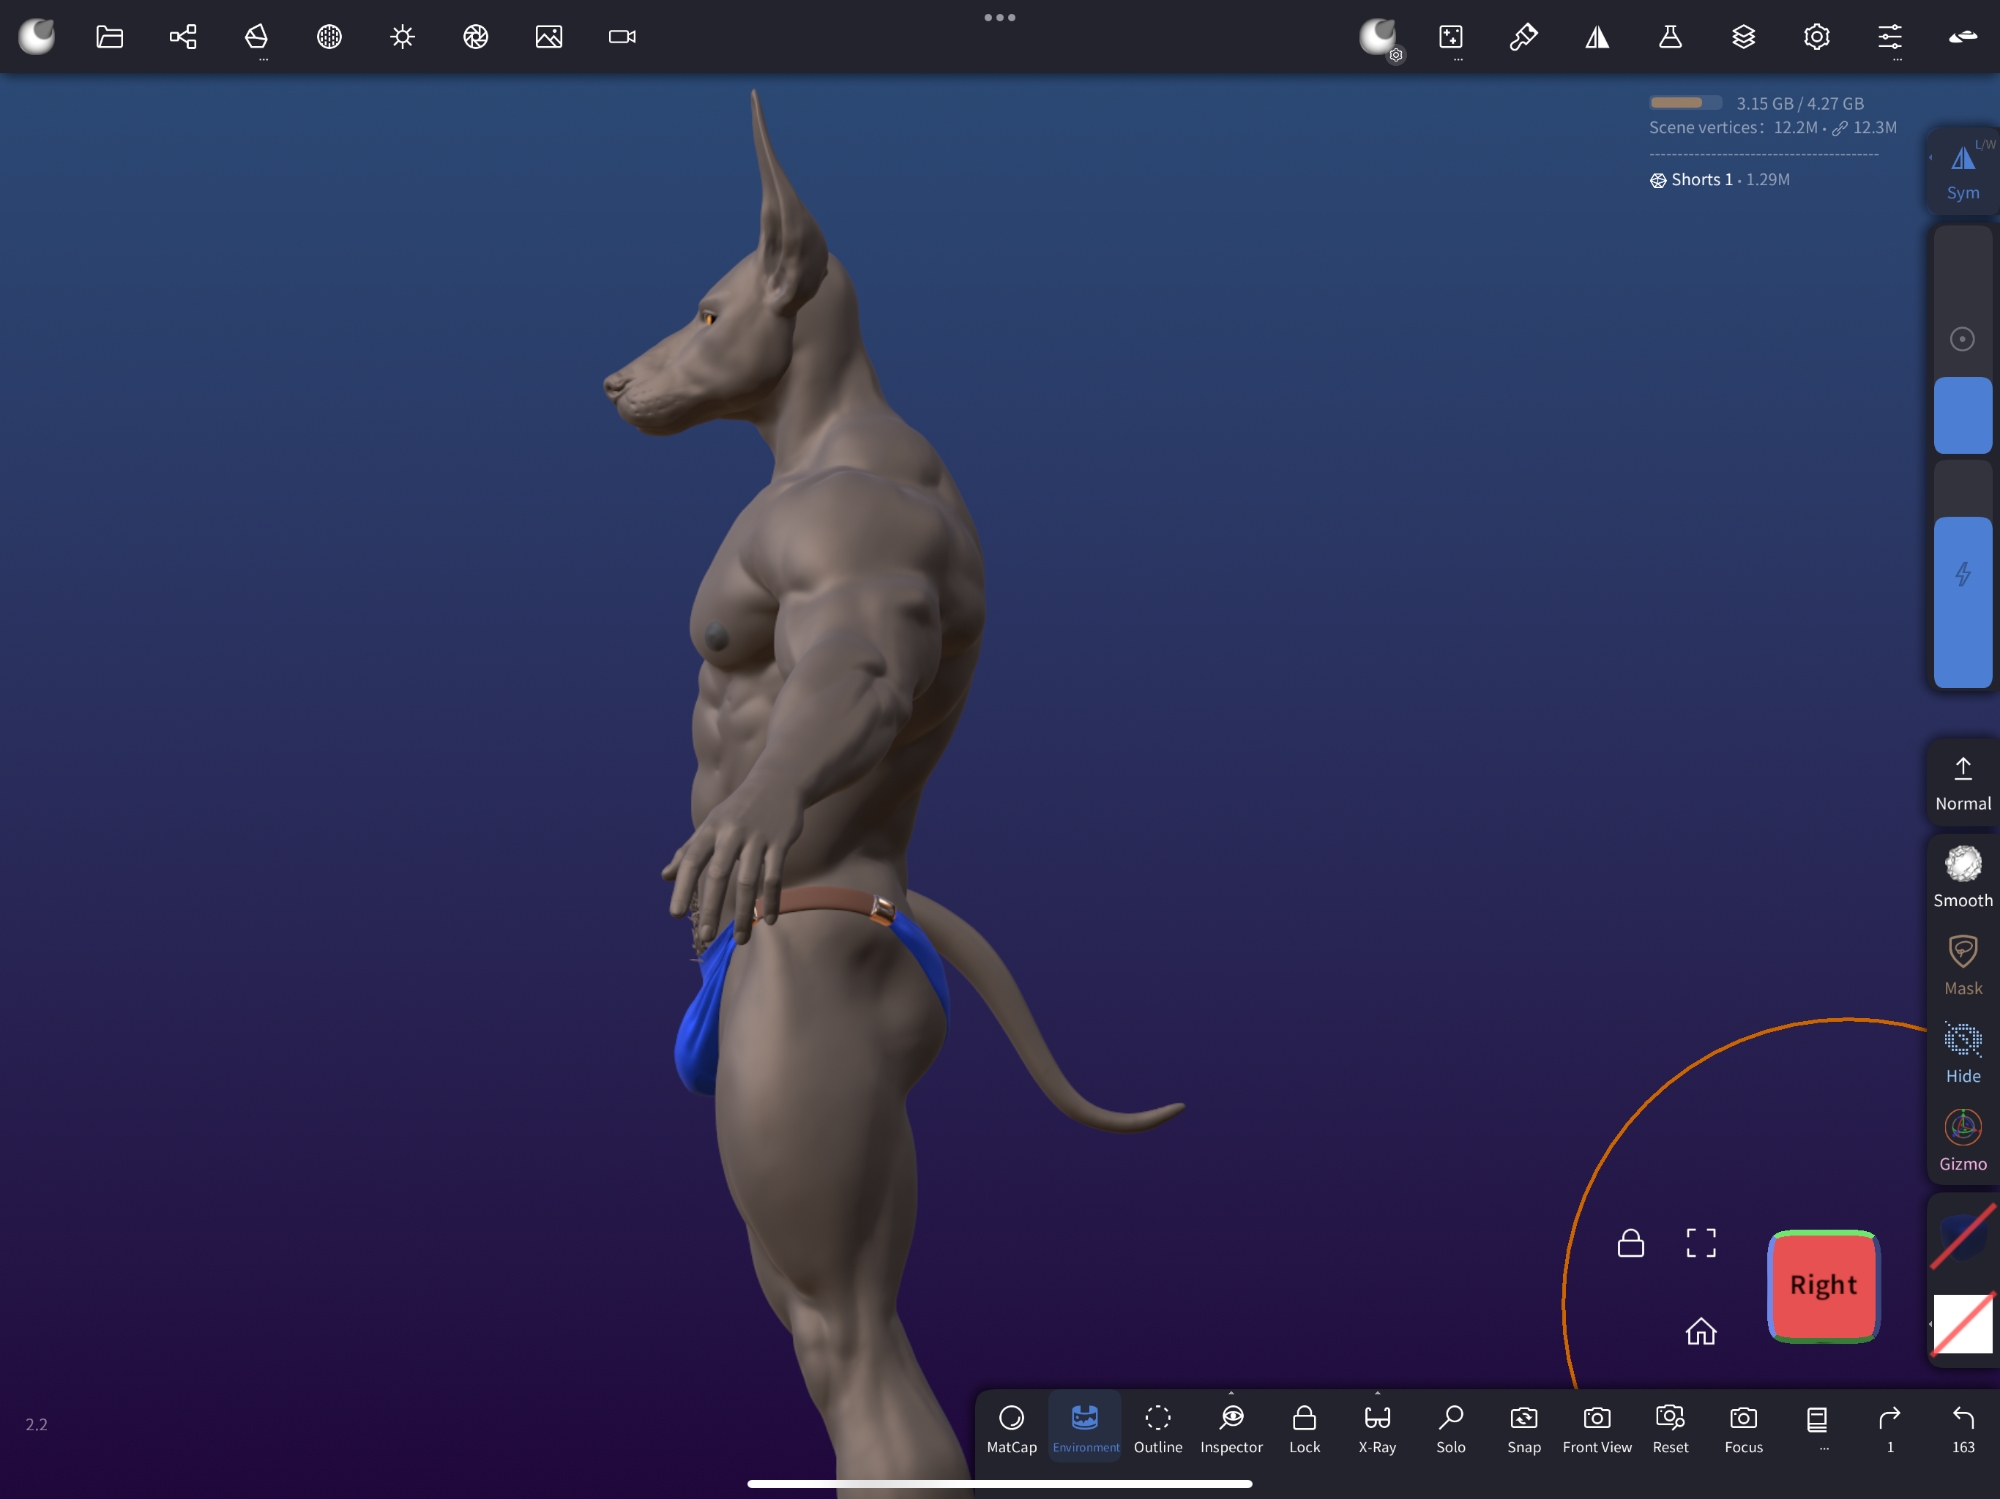Open the Lighting sun menu
Screen dimensions: 2000x1499
(402, 37)
